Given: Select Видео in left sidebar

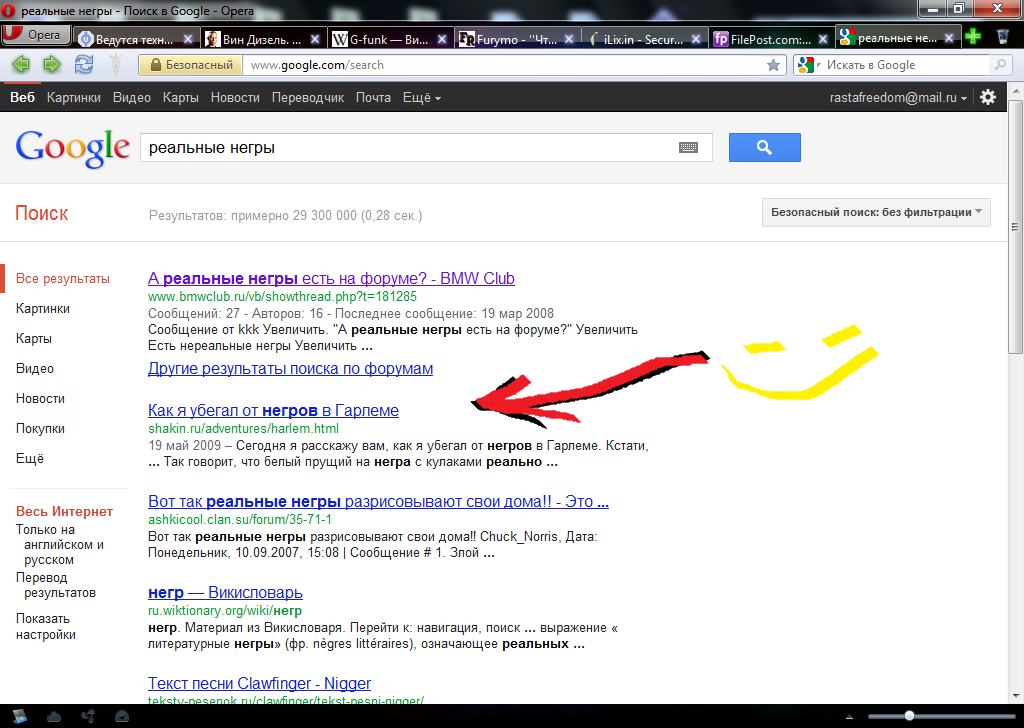Looking at the screenshot, I should point(35,369).
